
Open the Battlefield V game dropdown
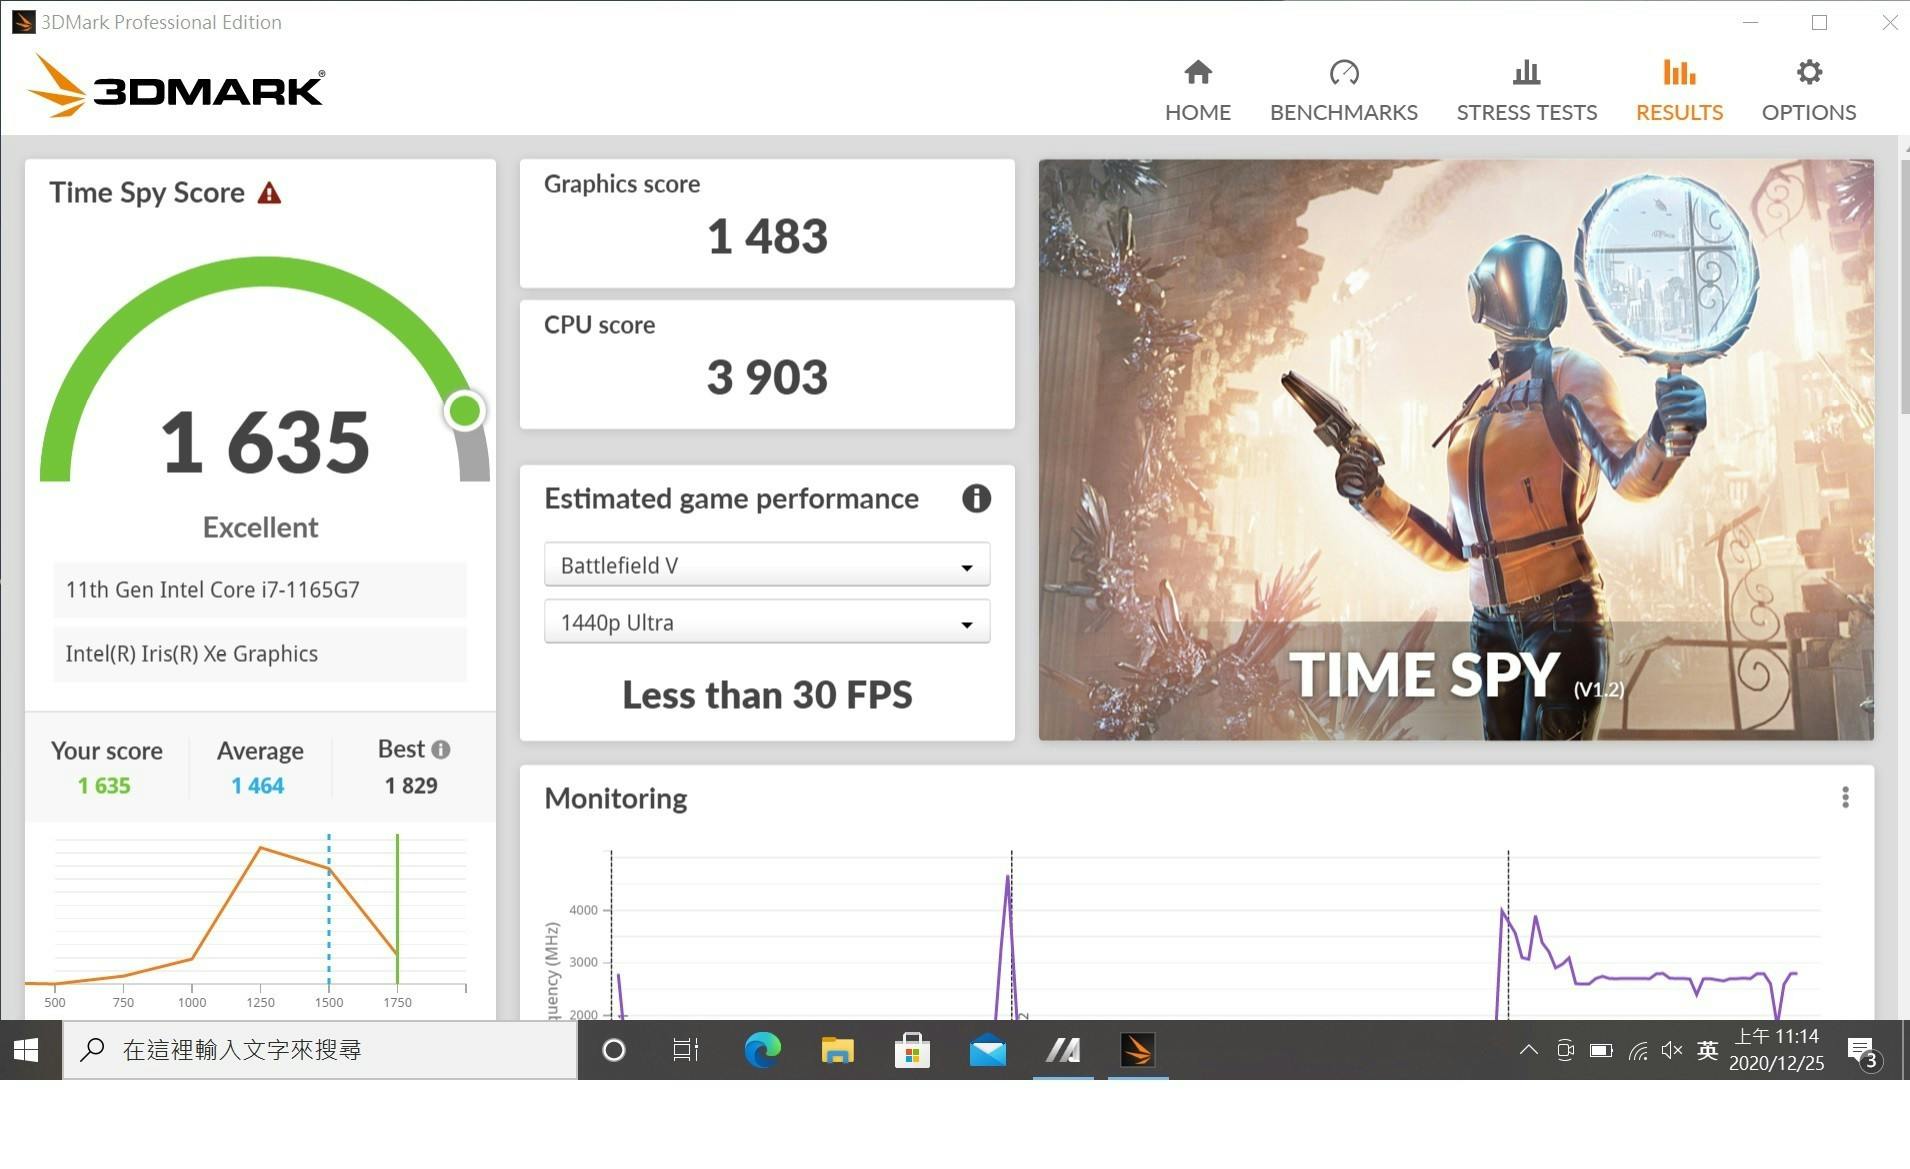(767, 565)
